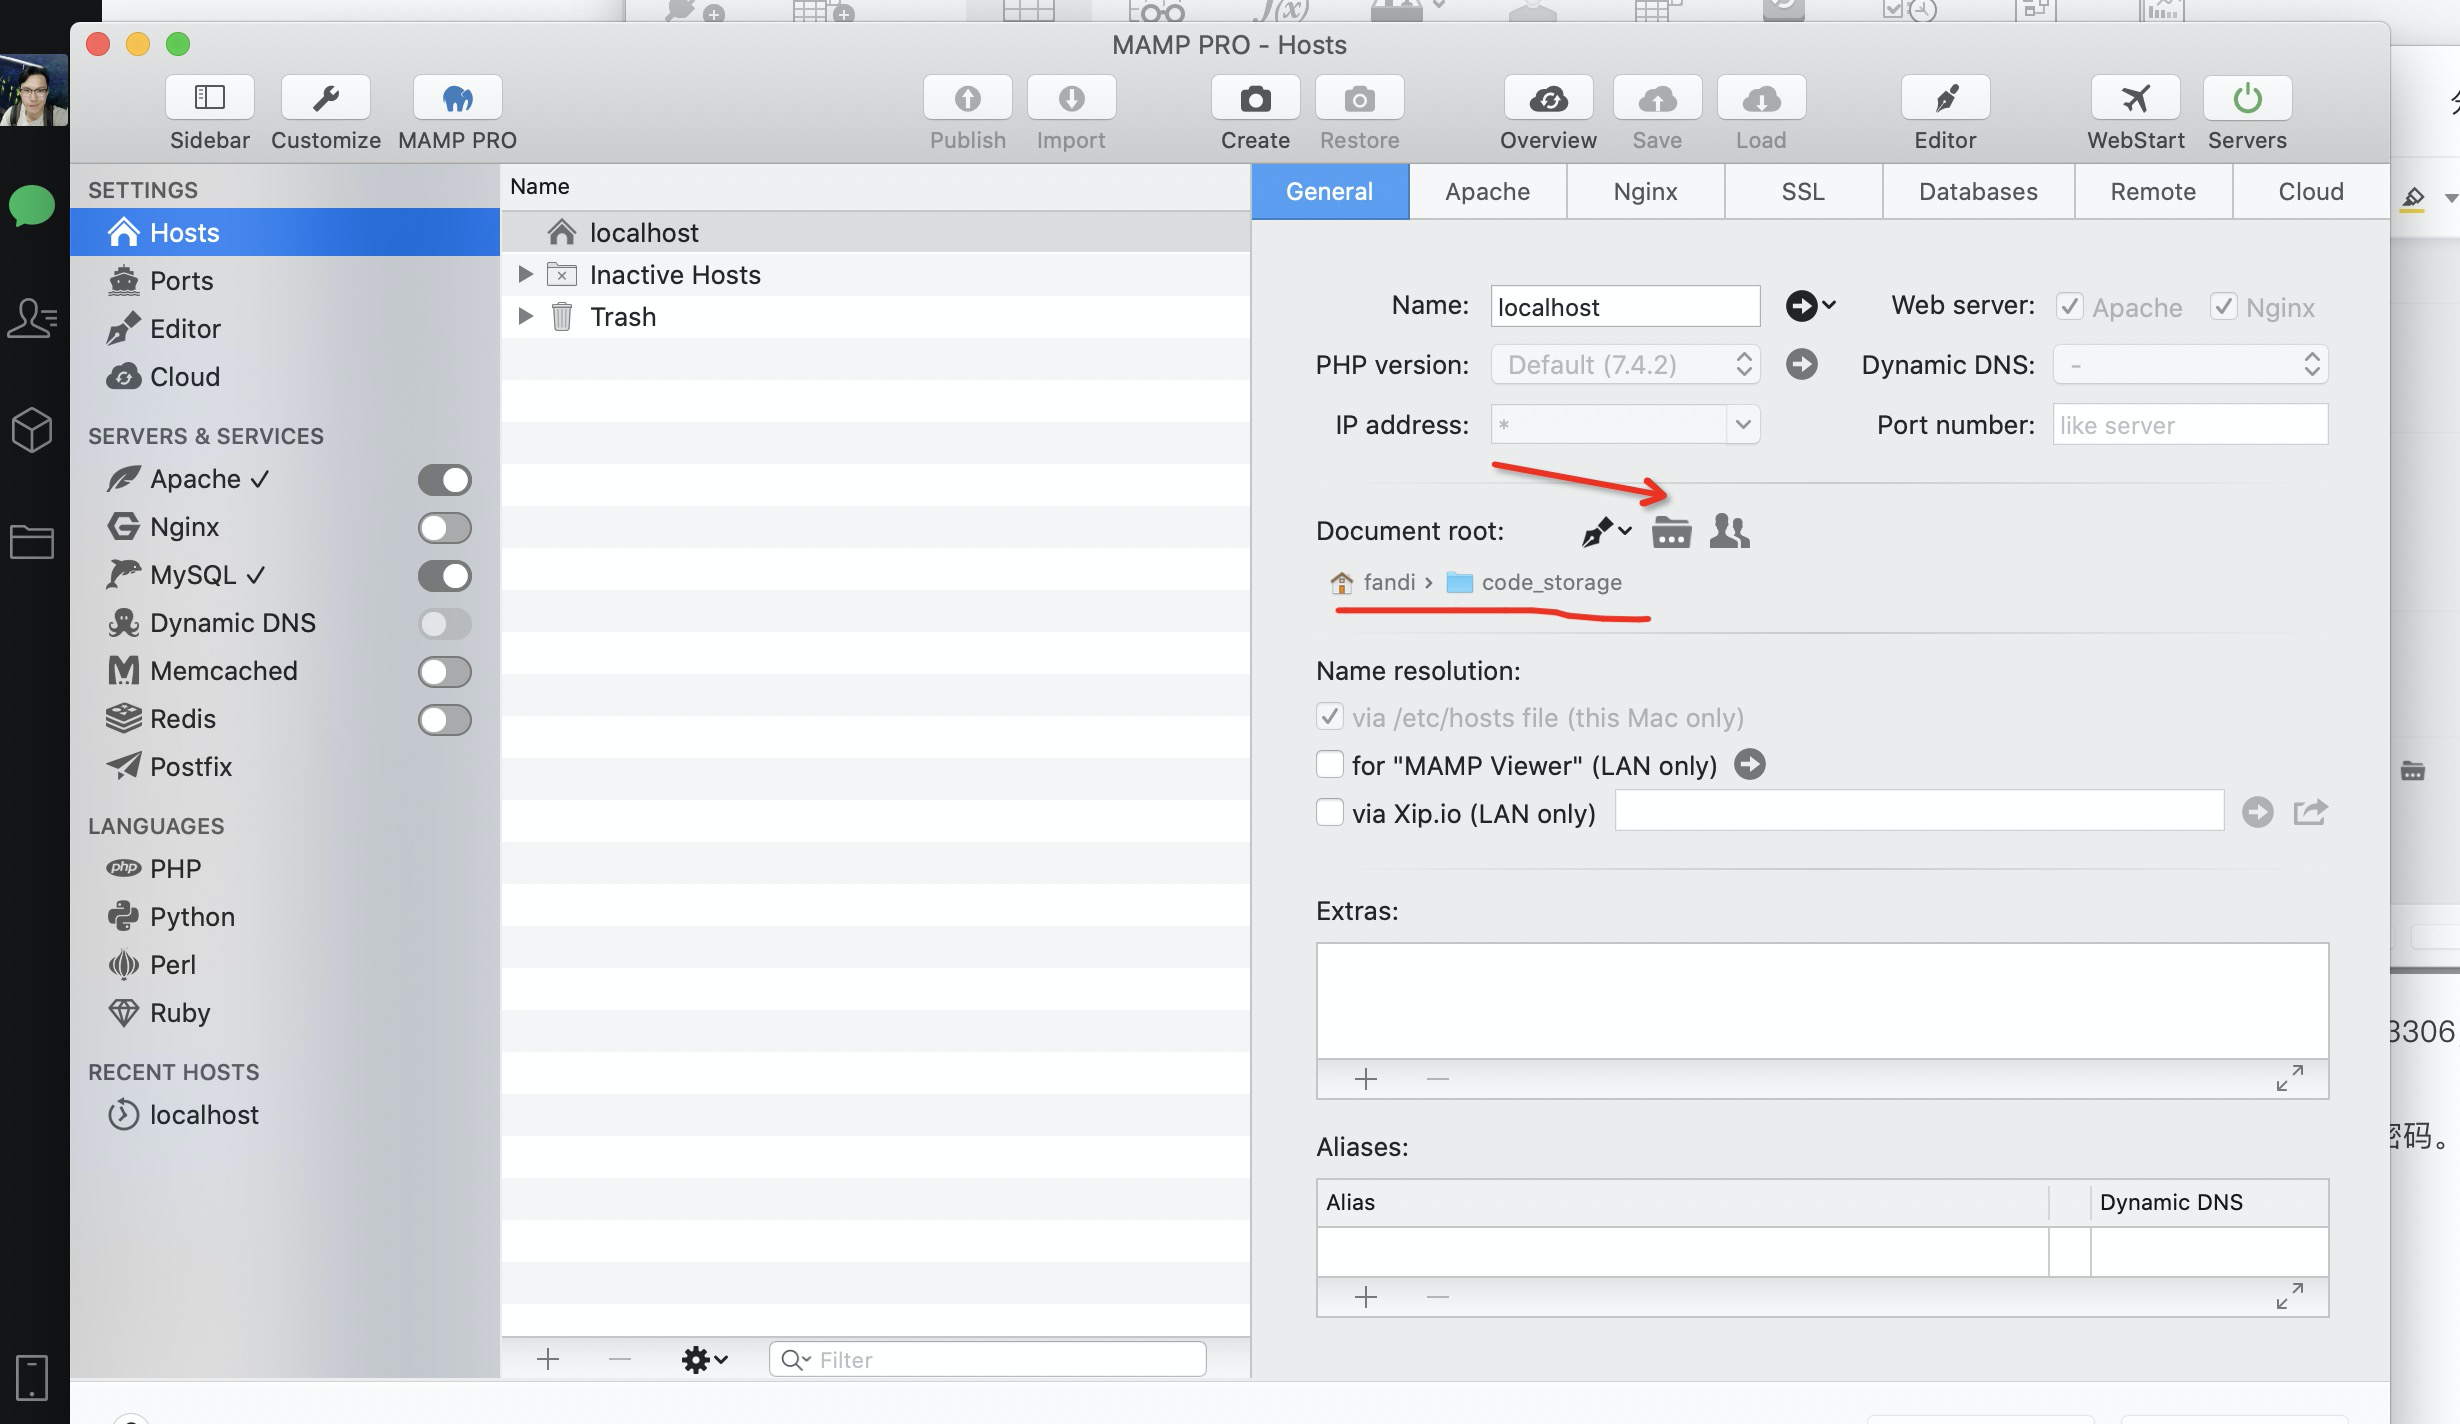
Task: Select the localhost row in hosts list
Action: 876,232
